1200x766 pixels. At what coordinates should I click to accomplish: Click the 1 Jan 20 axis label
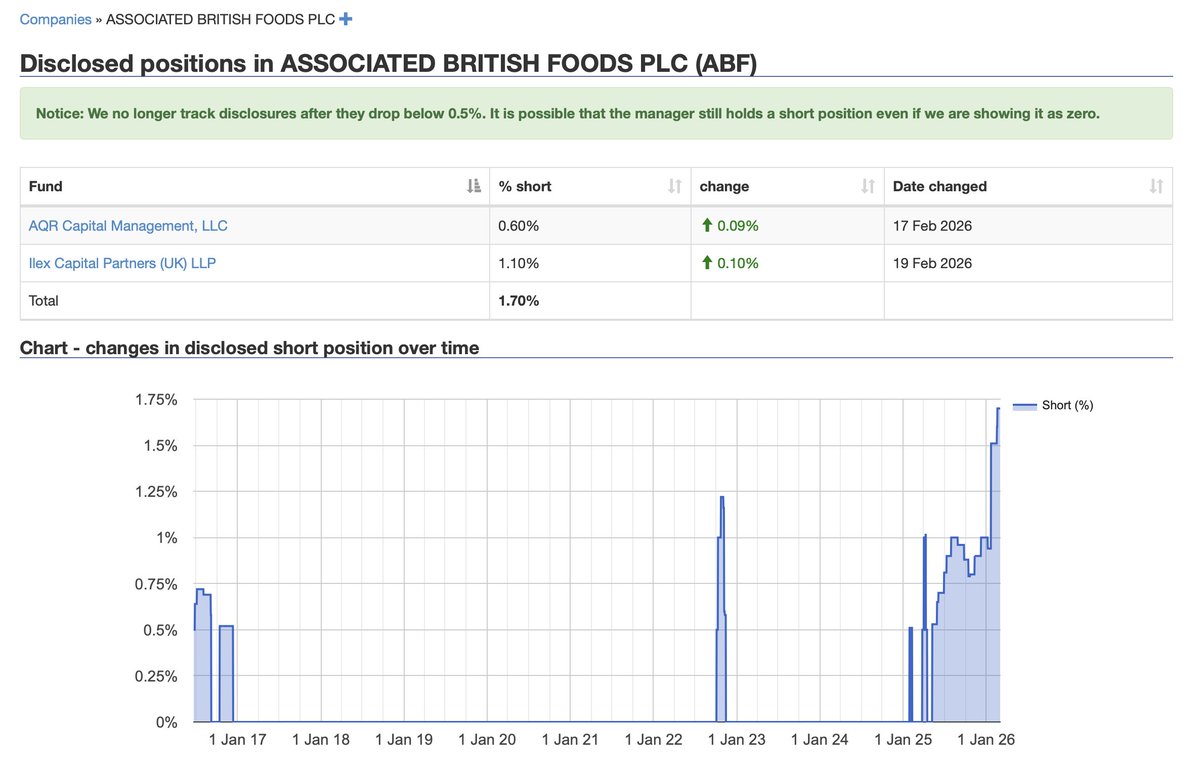point(487,740)
